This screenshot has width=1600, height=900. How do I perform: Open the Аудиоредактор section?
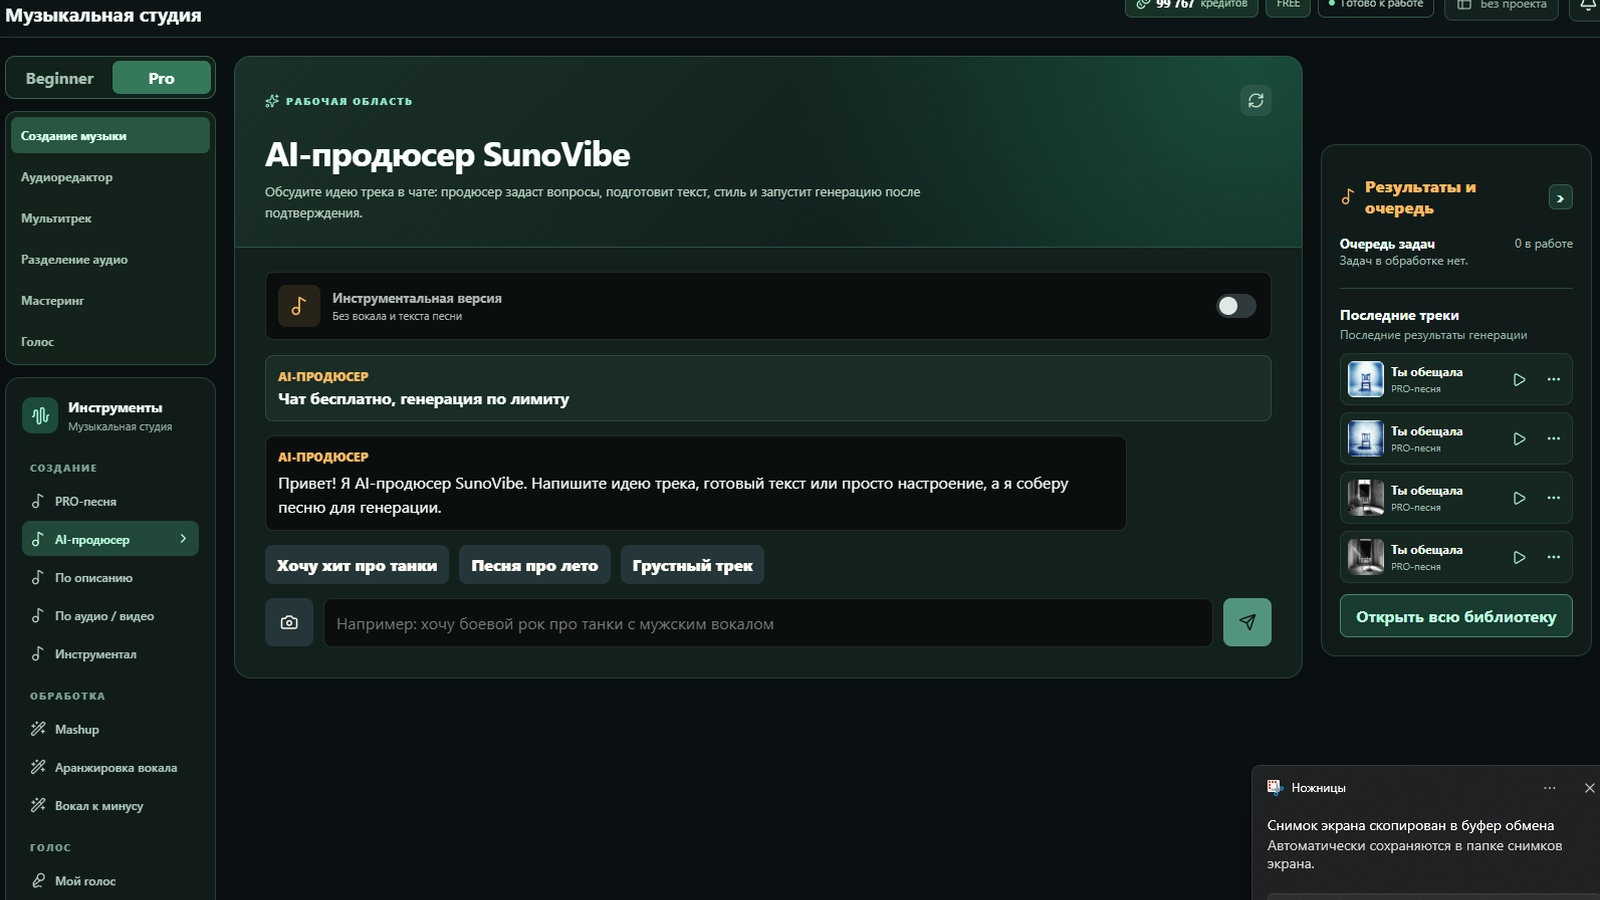tap(110, 177)
